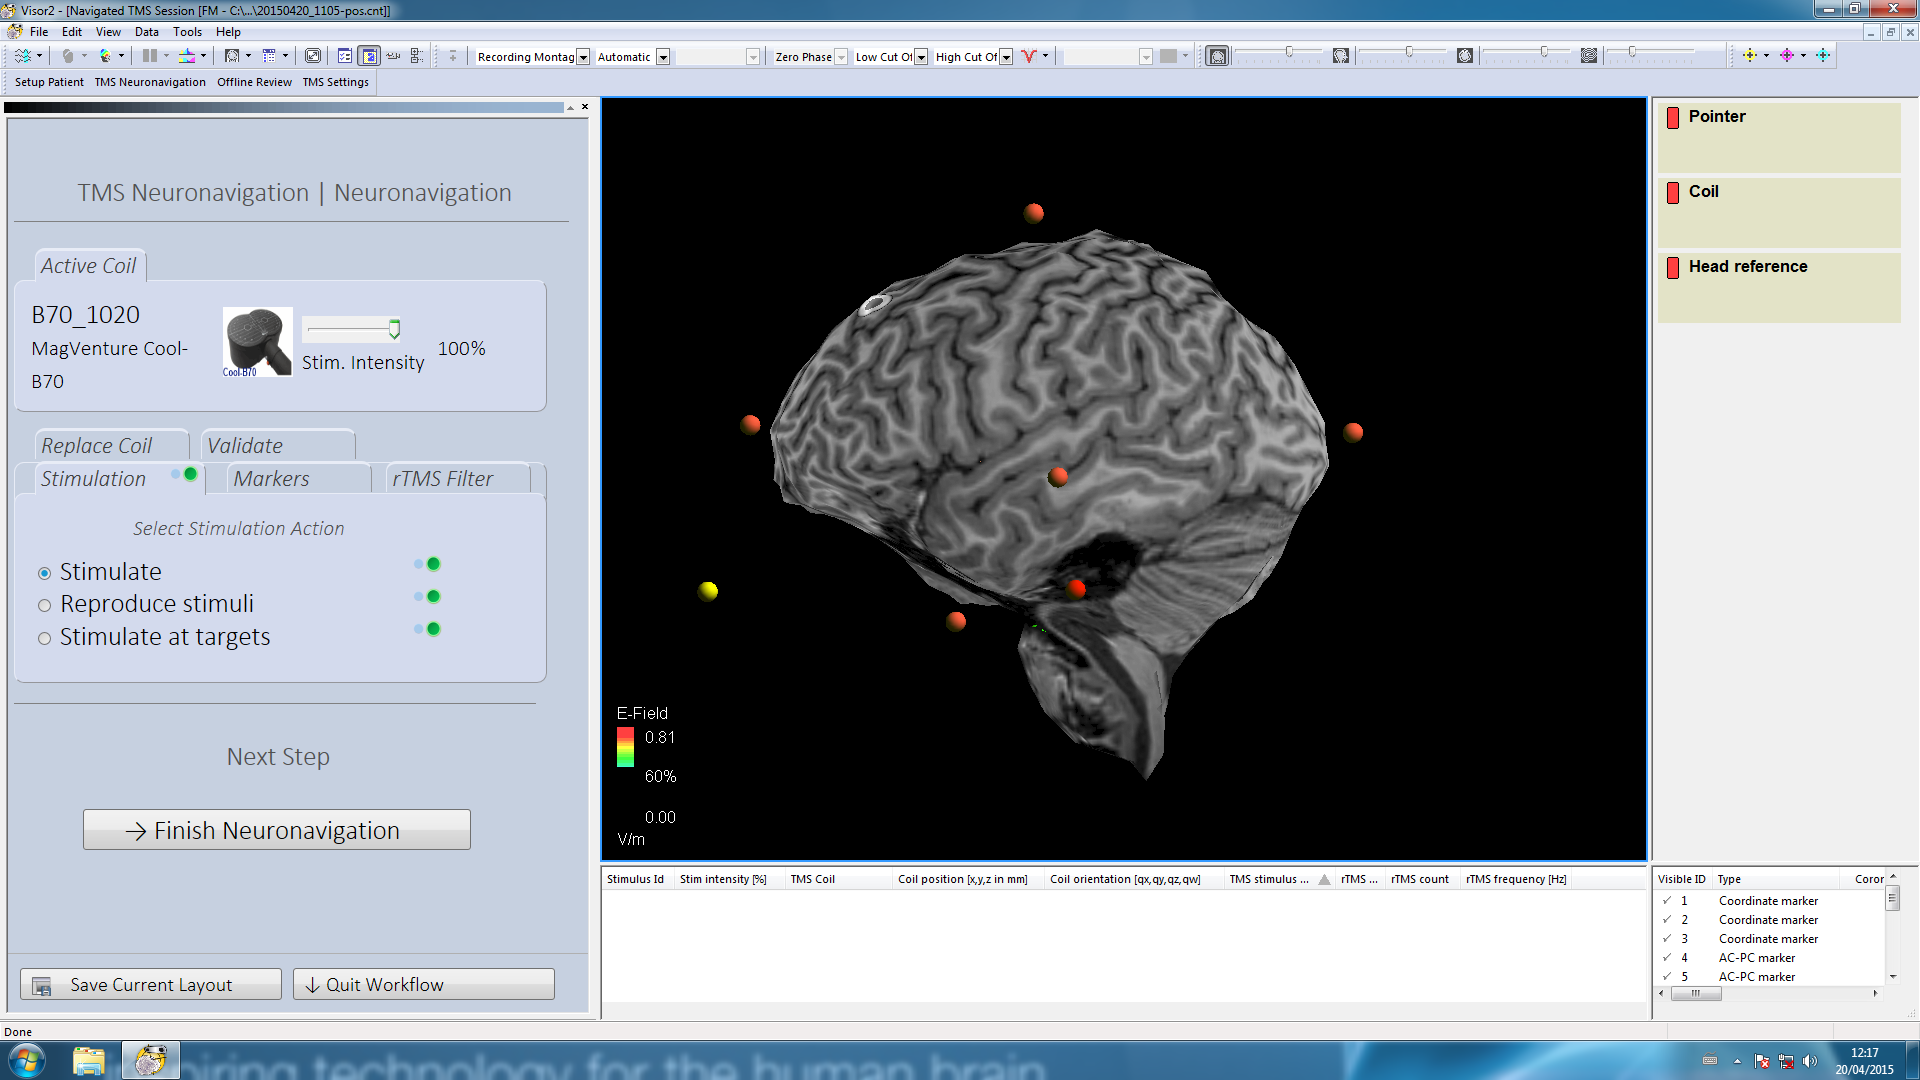Image resolution: width=1920 pixels, height=1080 pixels.
Task: Open the Tools menu
Action: pyautogui.click(x=187, y=32)
